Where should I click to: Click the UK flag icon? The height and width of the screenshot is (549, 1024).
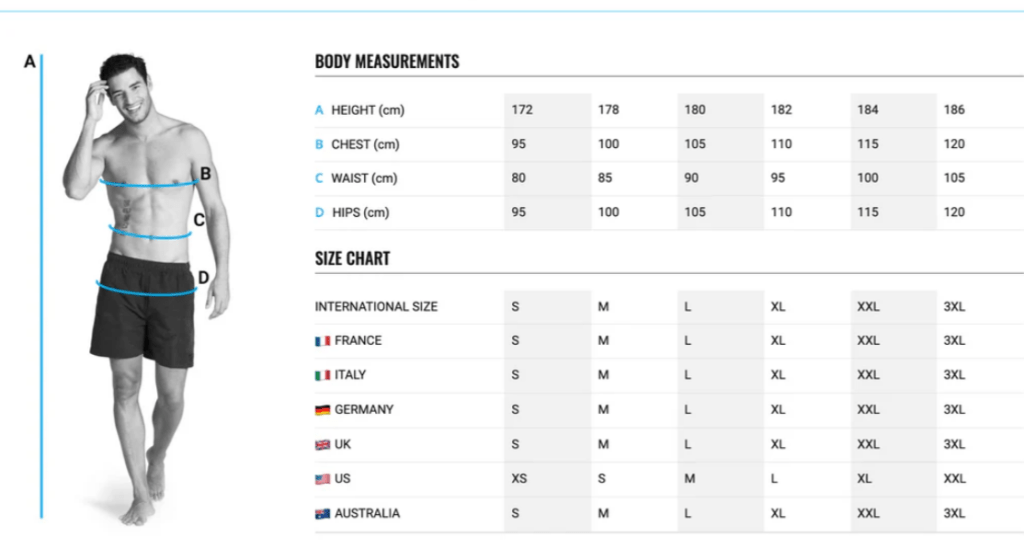click(323, 445)
